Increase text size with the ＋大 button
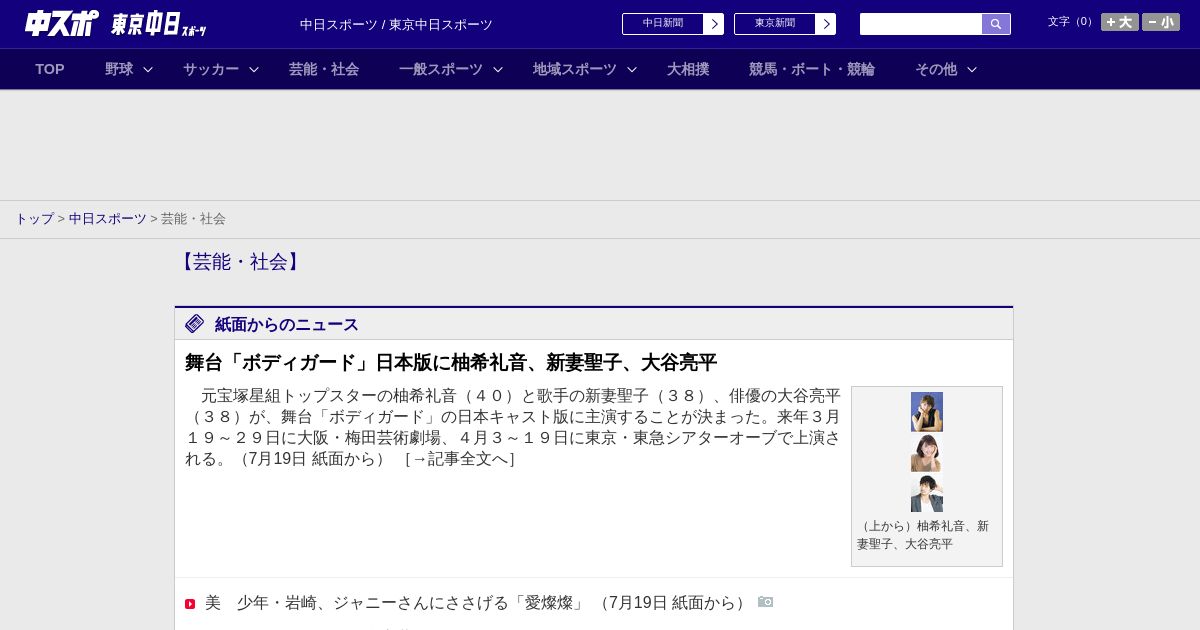The height and width of the screenshot is (630, 1200). tap(1120, 22)
